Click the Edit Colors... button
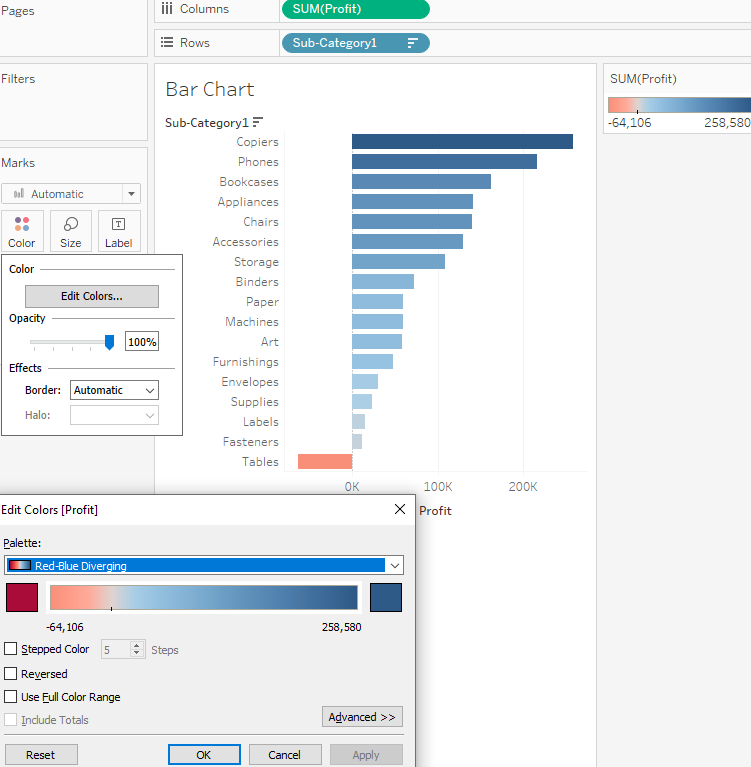This screenshot has height=767, width=751. (x=92, y=296)
